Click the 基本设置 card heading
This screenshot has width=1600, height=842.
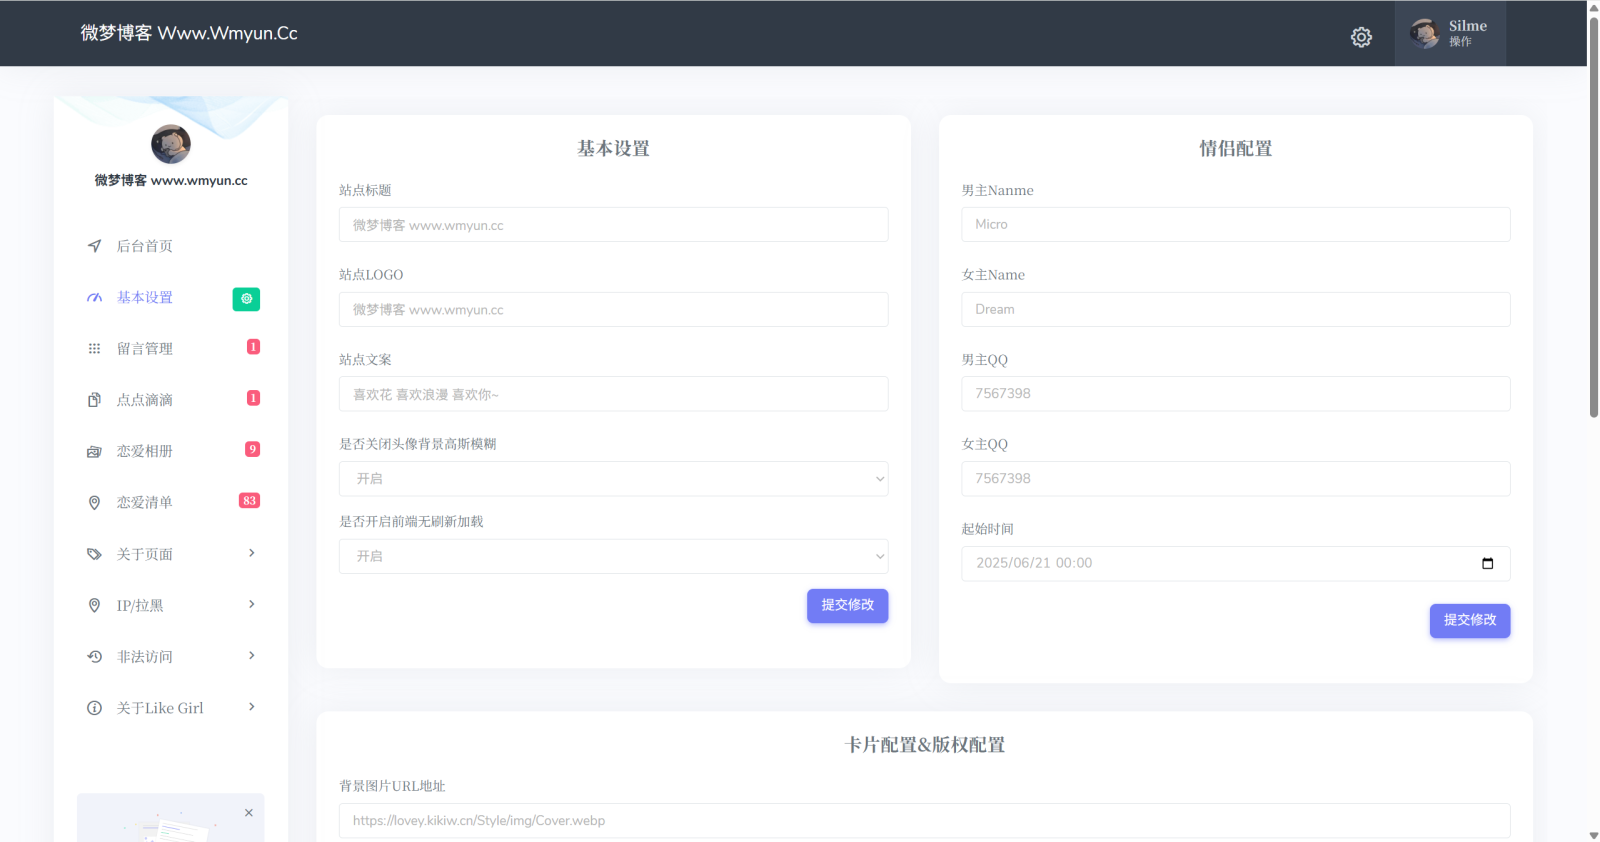[613, 149]
